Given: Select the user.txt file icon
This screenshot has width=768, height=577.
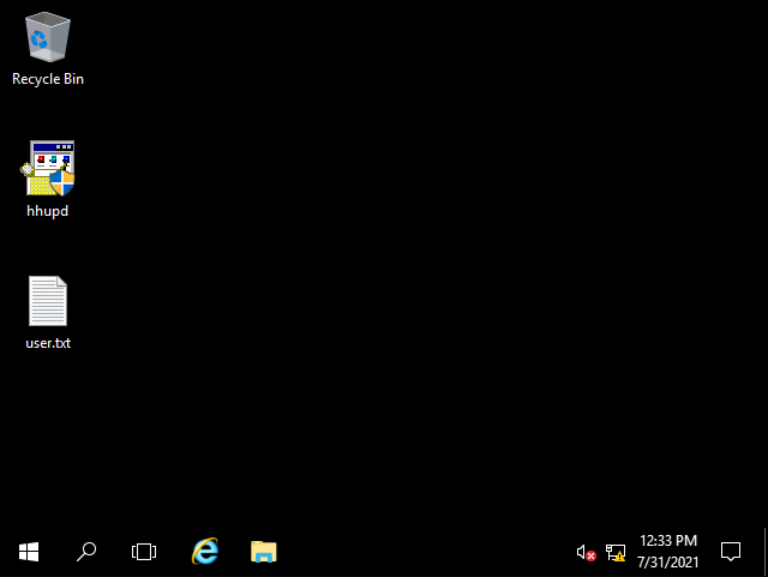Looking at the screenshot, I should point(48,301).
